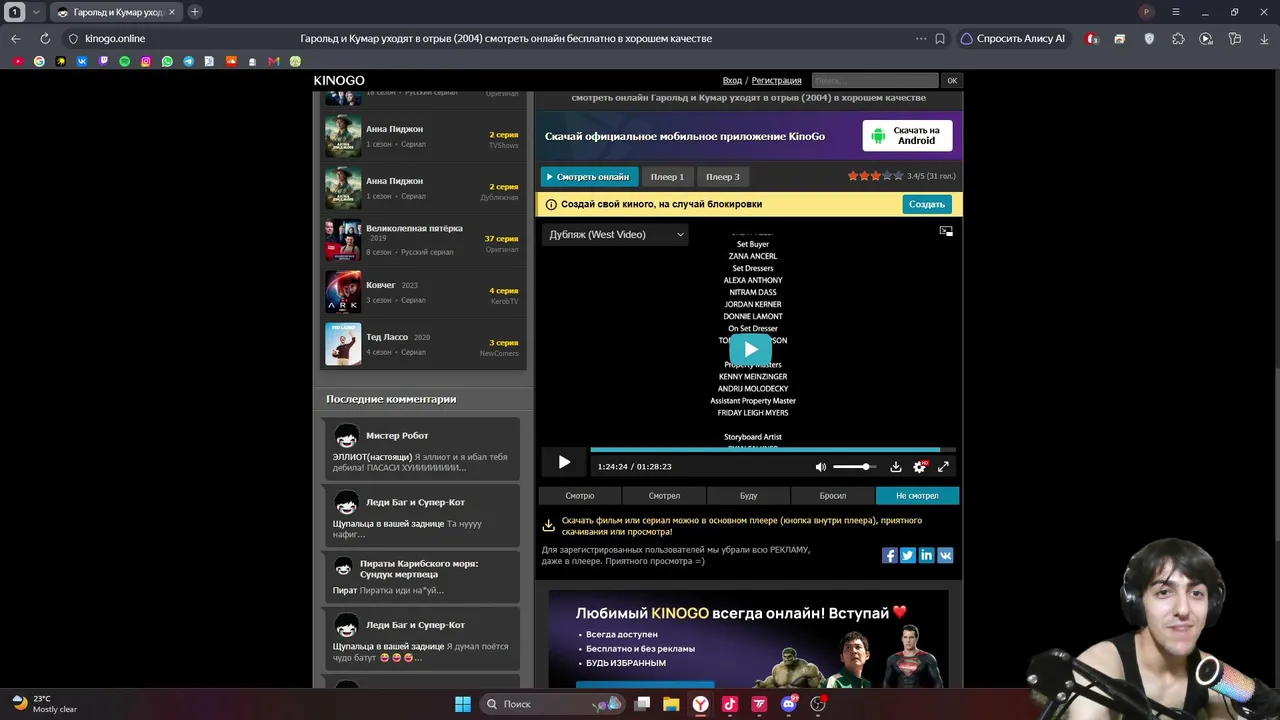Mark the film as Смотрю
The image size is (1280, 720).
tap(580, 496)
